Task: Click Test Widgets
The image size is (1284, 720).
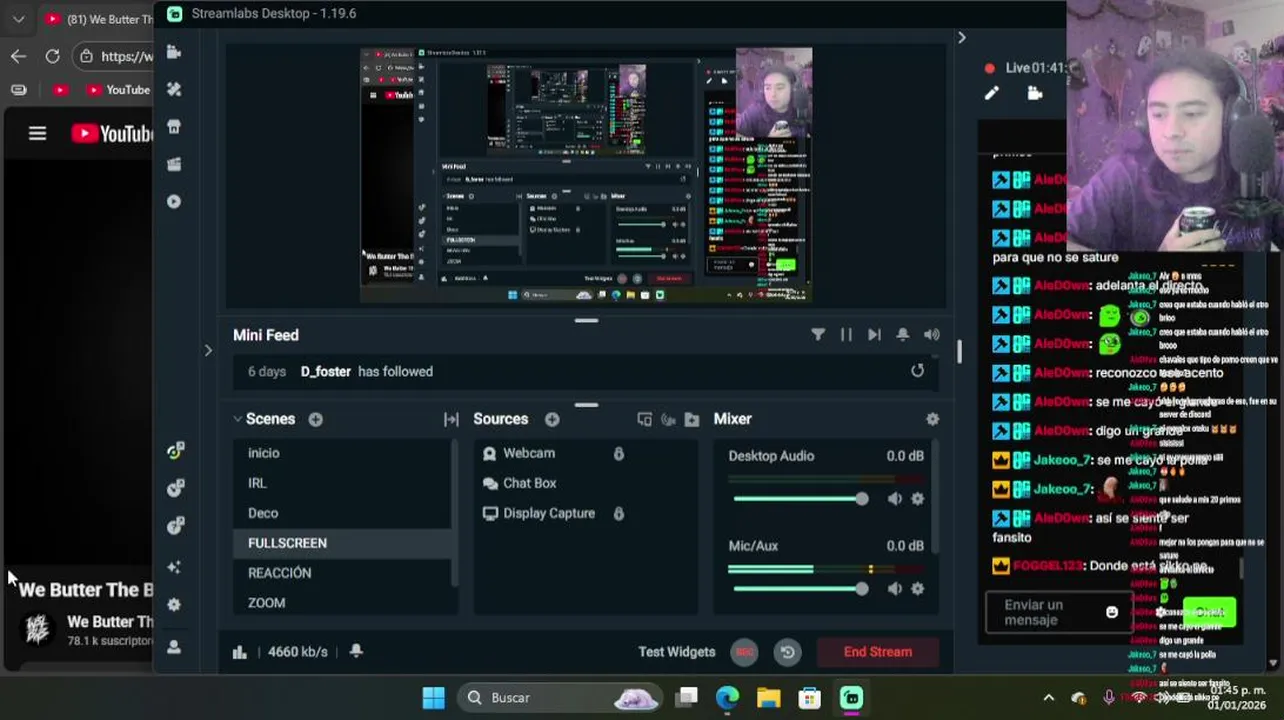Action: click(x=677, y=652)
